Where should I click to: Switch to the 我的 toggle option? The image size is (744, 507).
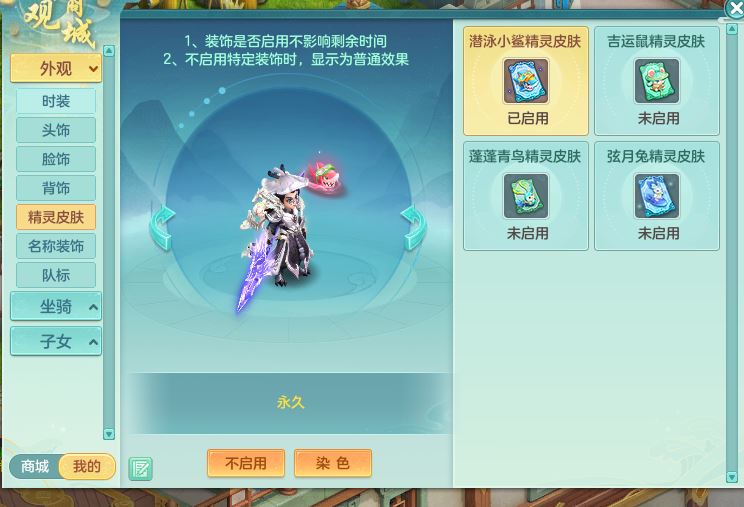pos(86,466)
